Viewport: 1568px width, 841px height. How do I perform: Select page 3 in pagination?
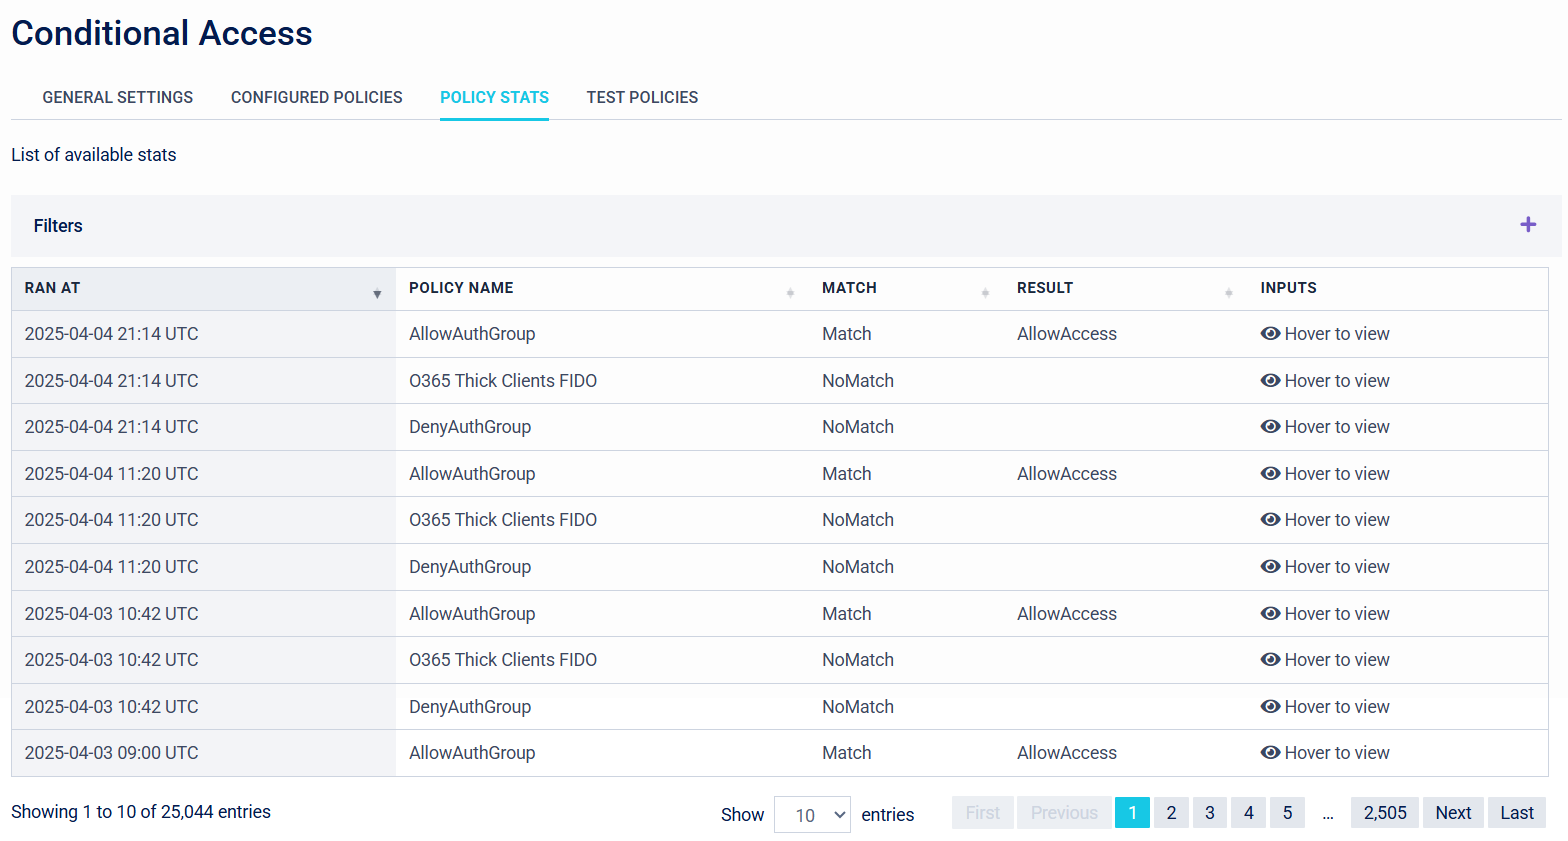pyautogui.click(x=1209, y=813)
